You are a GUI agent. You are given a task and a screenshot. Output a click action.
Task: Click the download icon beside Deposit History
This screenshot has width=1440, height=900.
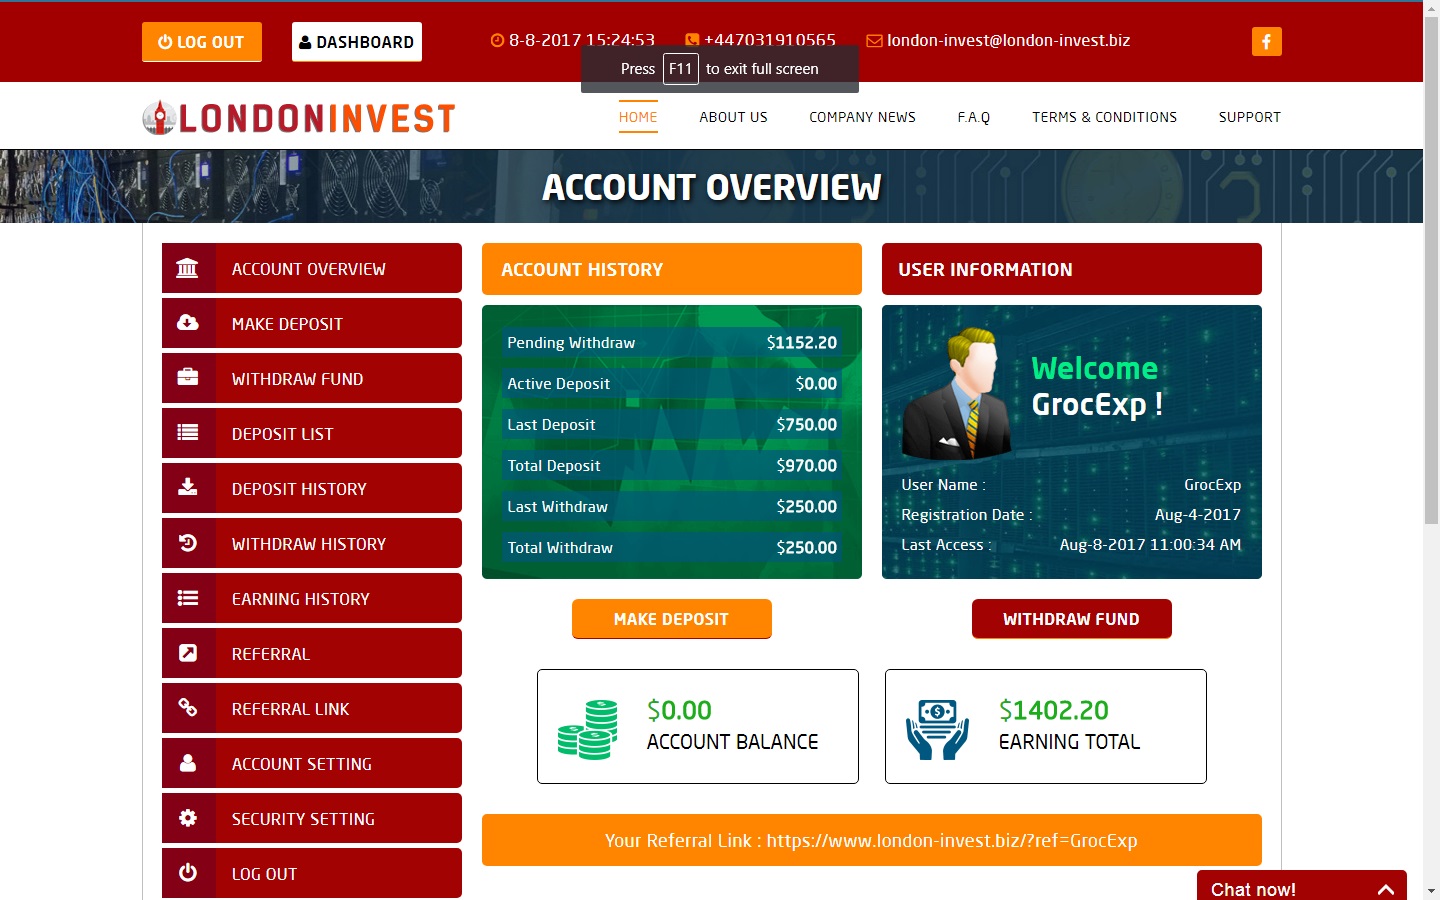(187, 487)
